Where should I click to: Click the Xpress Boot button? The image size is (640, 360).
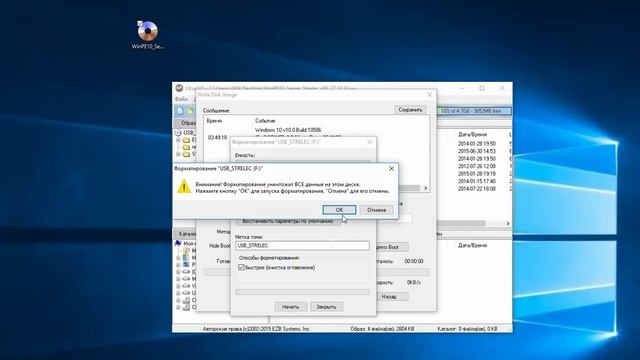click(388, 247)
